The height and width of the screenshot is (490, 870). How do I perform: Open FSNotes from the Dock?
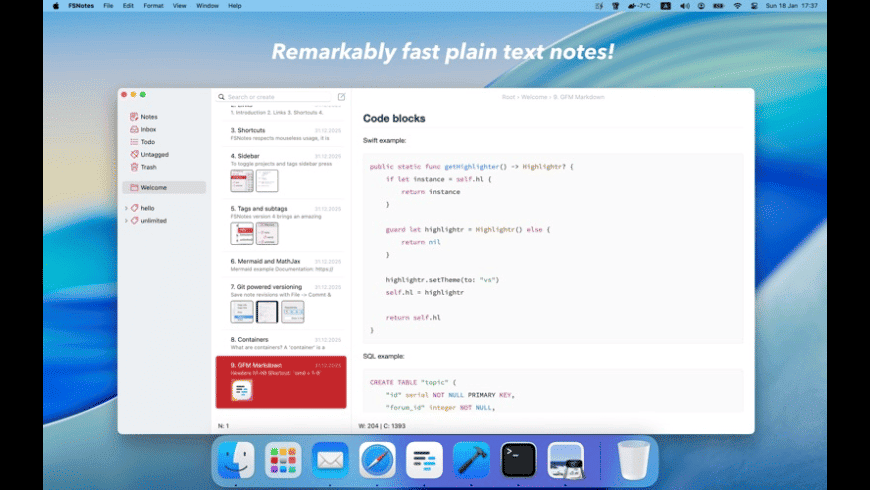[424, 460]
